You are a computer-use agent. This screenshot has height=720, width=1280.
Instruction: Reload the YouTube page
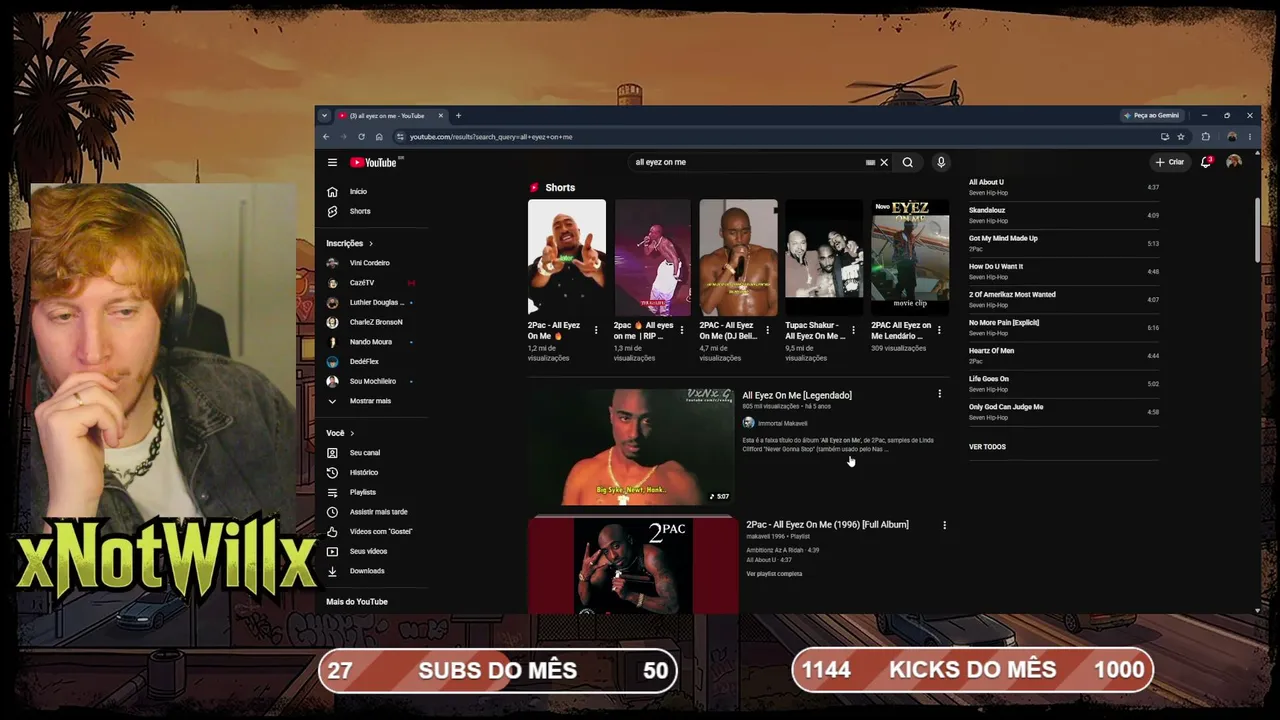[361, 137]
